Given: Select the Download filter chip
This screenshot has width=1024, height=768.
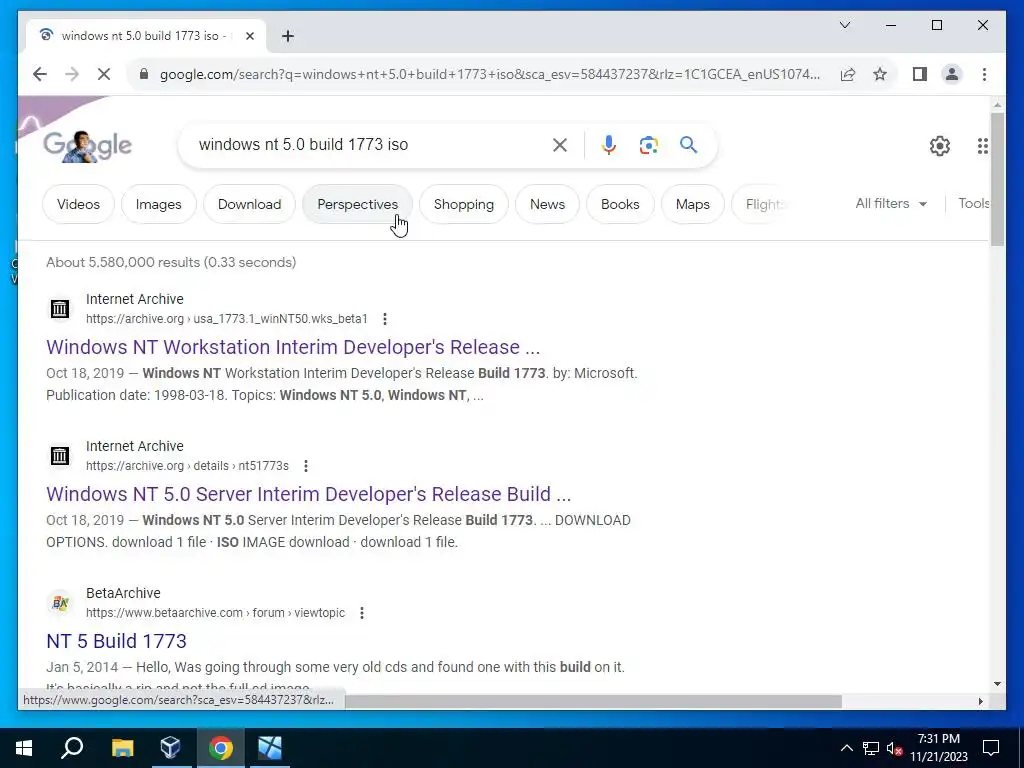Looking at the screenshot, I should pos(249,204).
